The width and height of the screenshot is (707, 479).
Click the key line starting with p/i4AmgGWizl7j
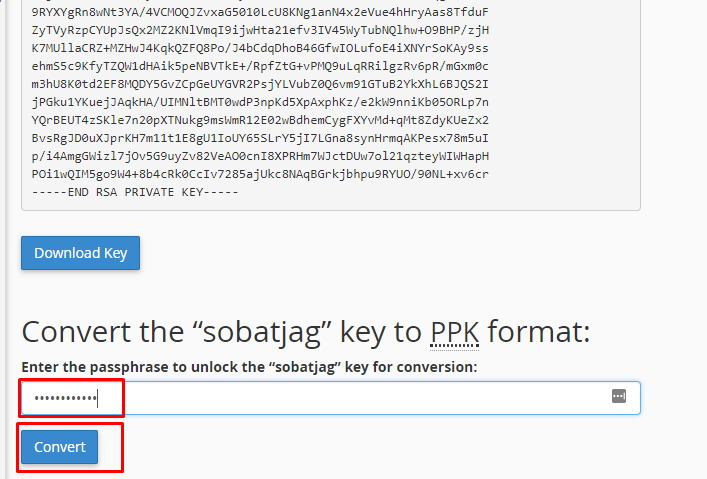point(260,157)
